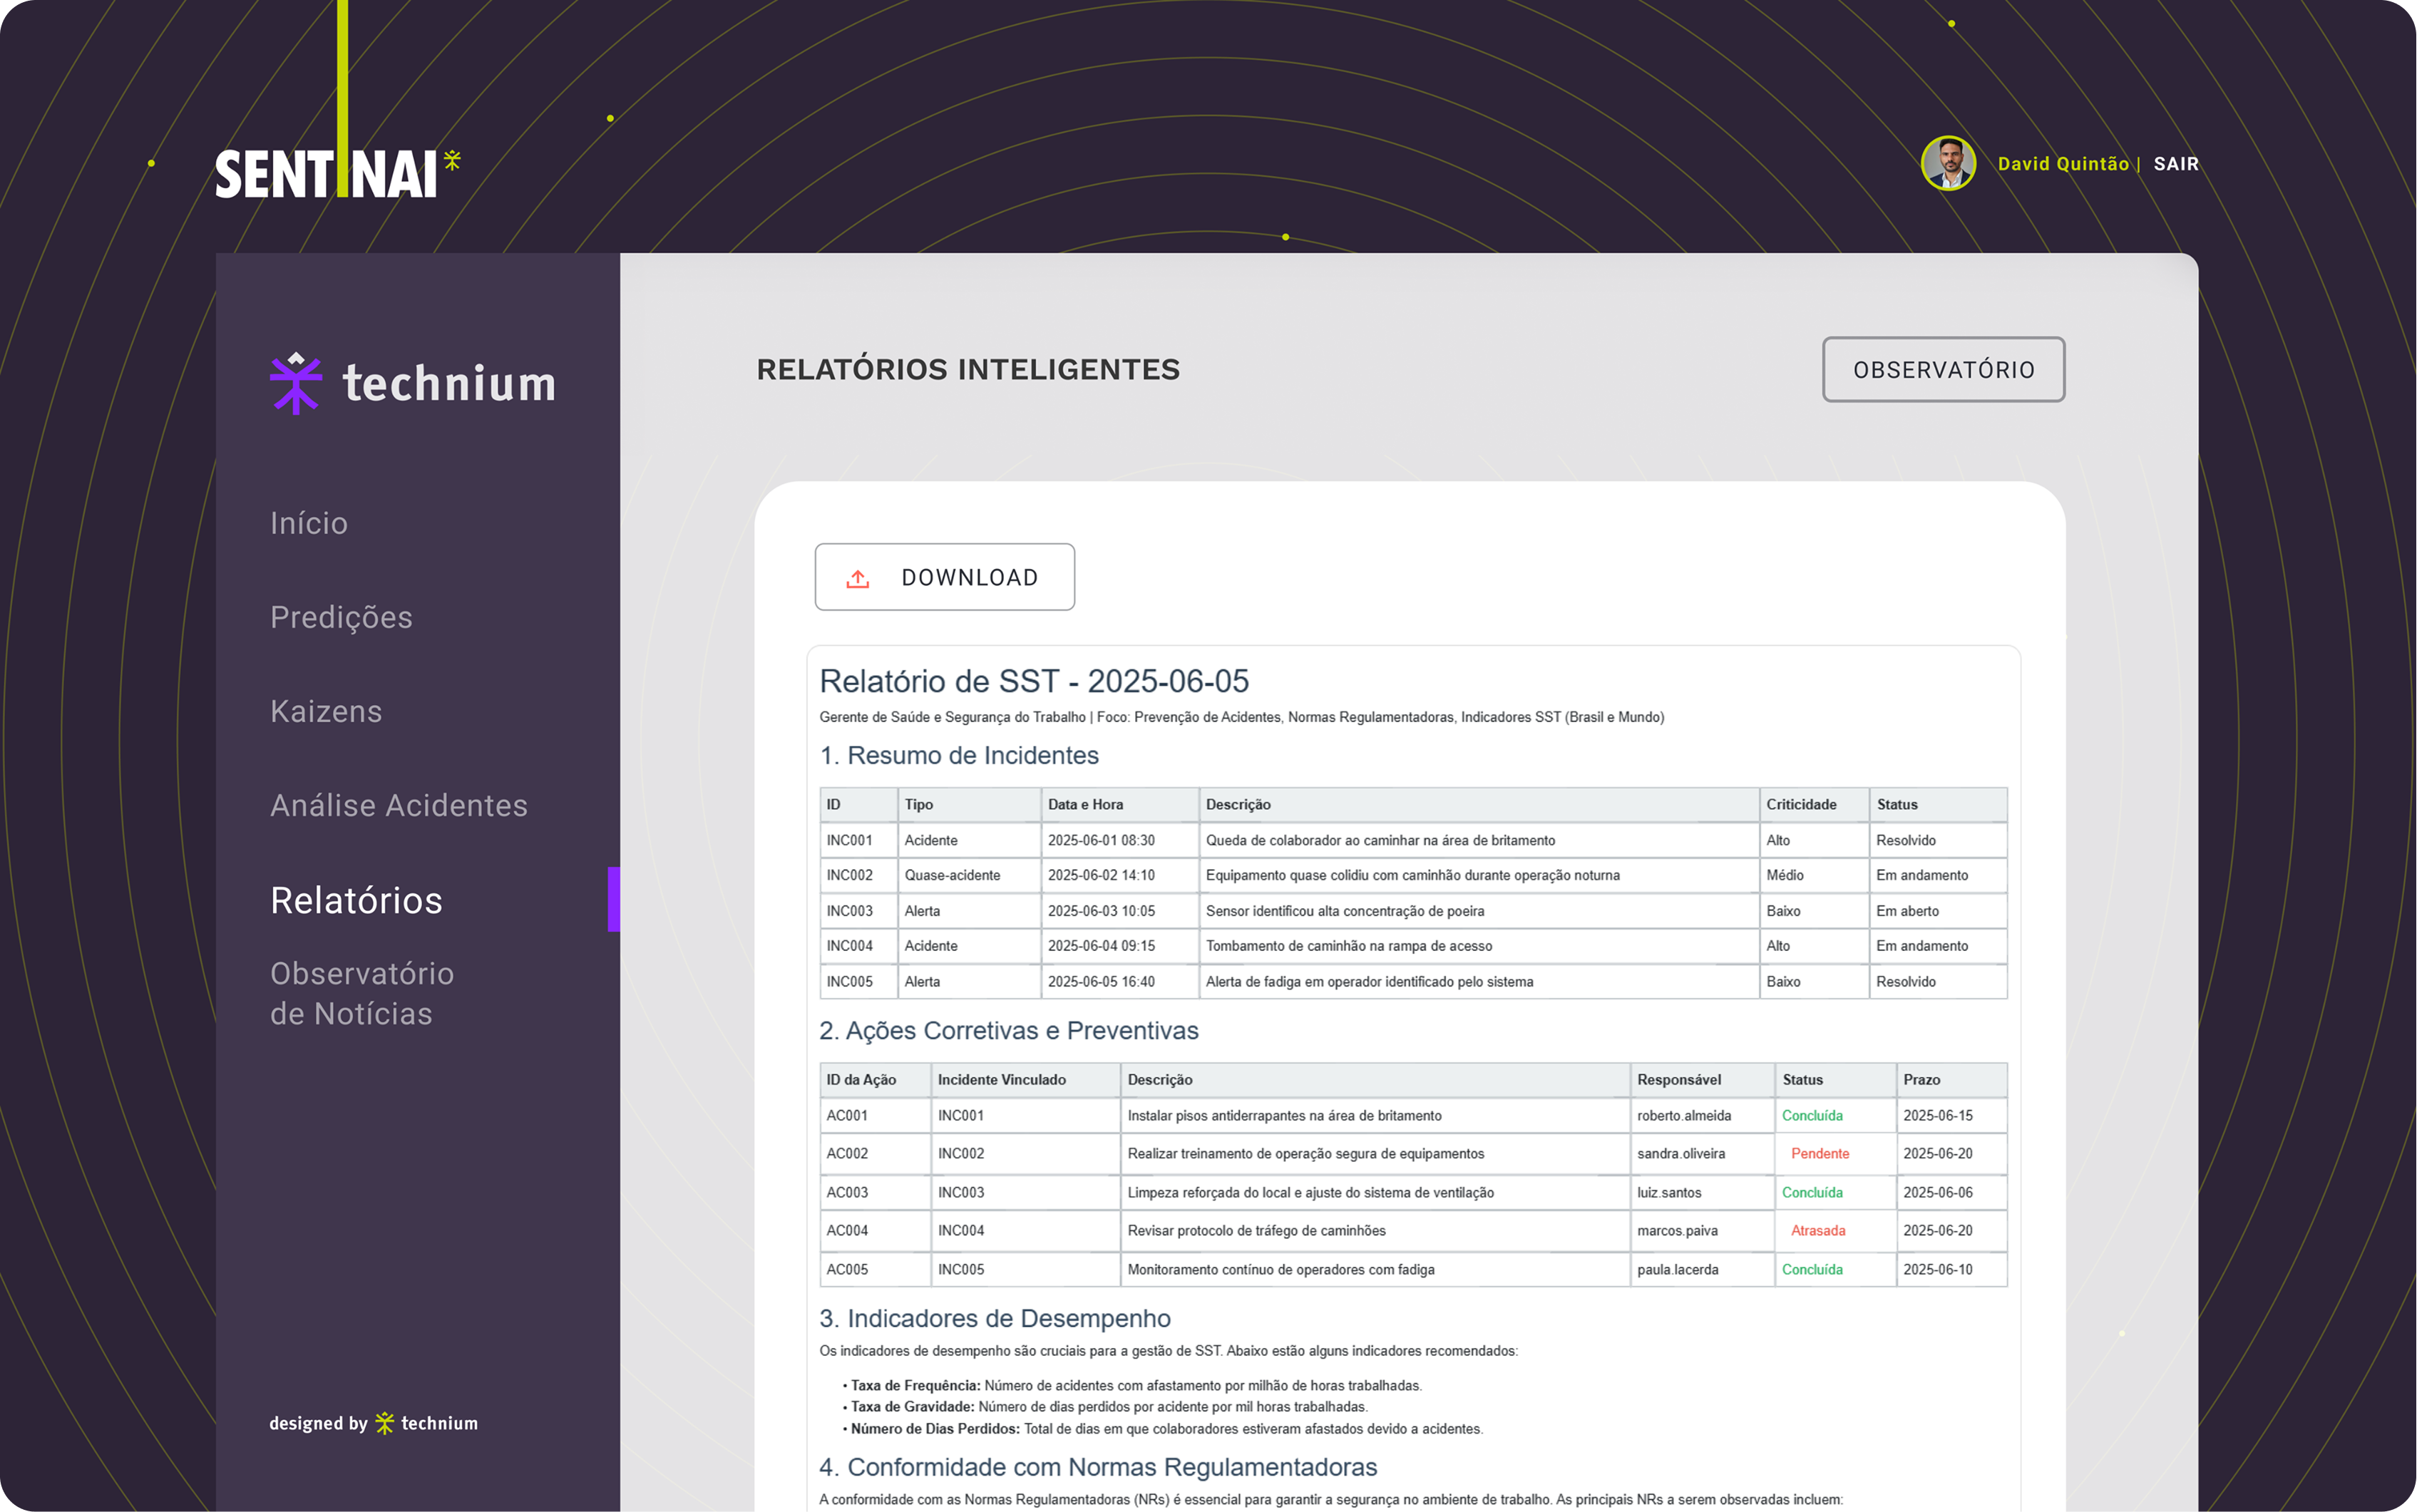Go to Predições in sidebar
Screen dimensions: 2417x1512
pos(341,617)
